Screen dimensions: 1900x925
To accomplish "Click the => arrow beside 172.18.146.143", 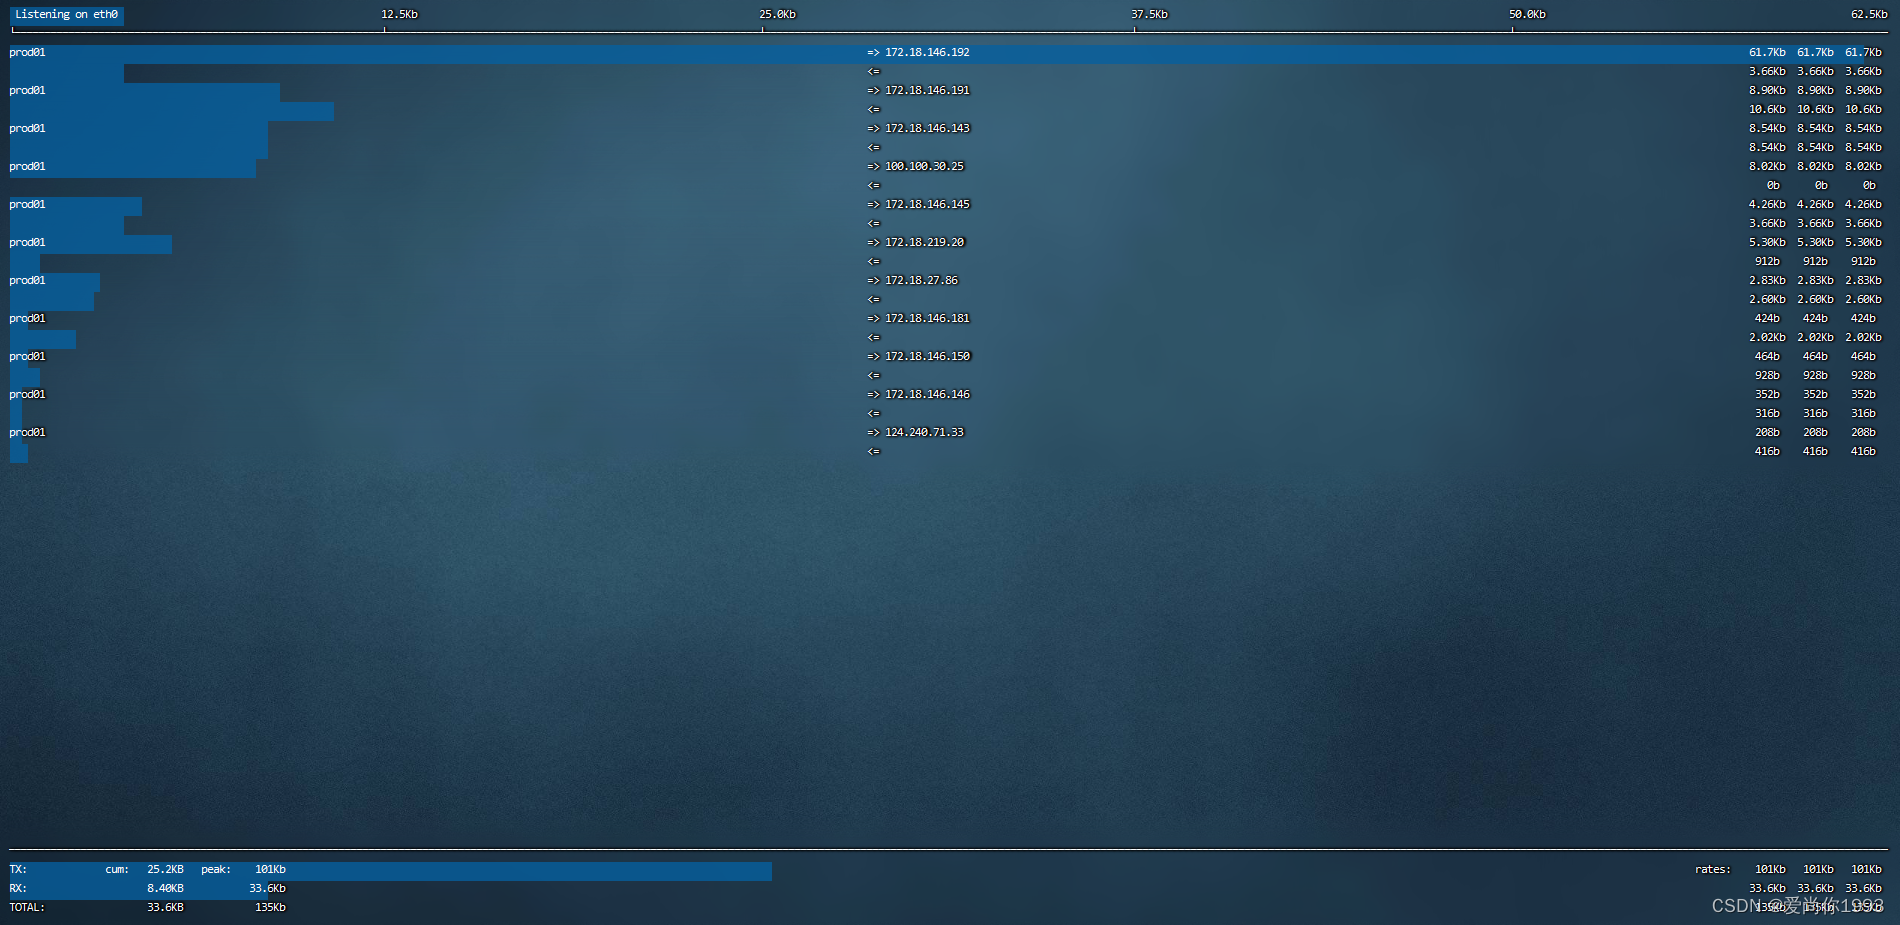I will click(x=873, y=128).
